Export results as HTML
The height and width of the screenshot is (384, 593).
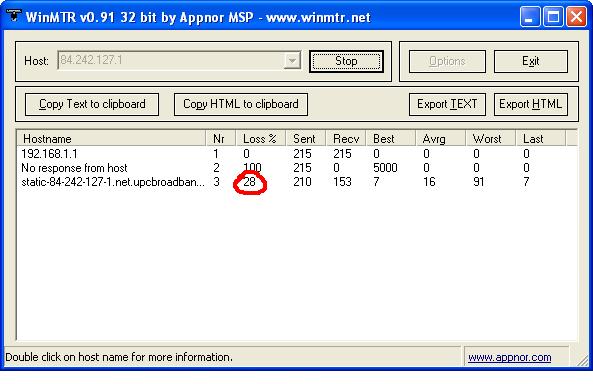click(531, 104)
